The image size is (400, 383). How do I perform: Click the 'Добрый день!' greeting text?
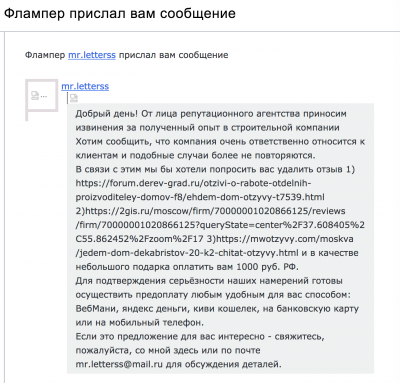click(106, 114)
